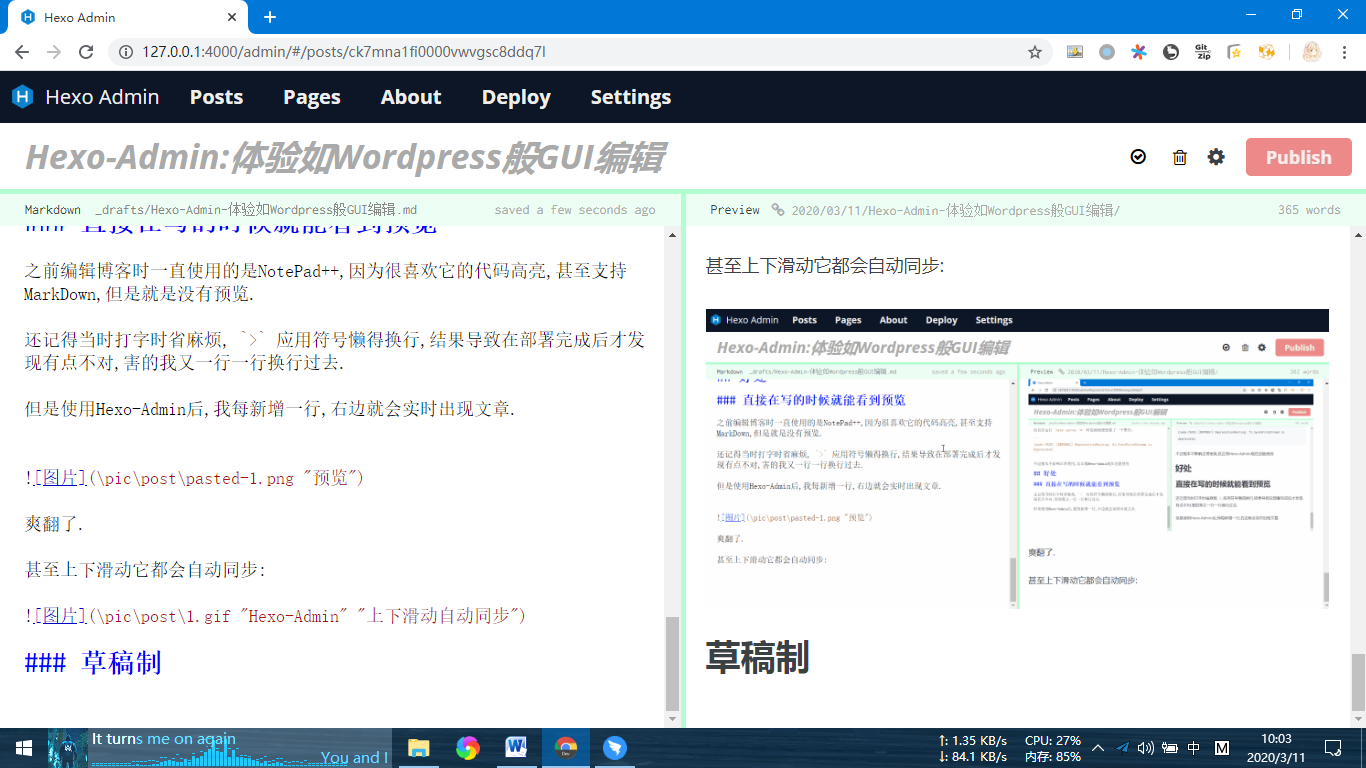Toggle the 中 input language indicator

pos(1195,748)
